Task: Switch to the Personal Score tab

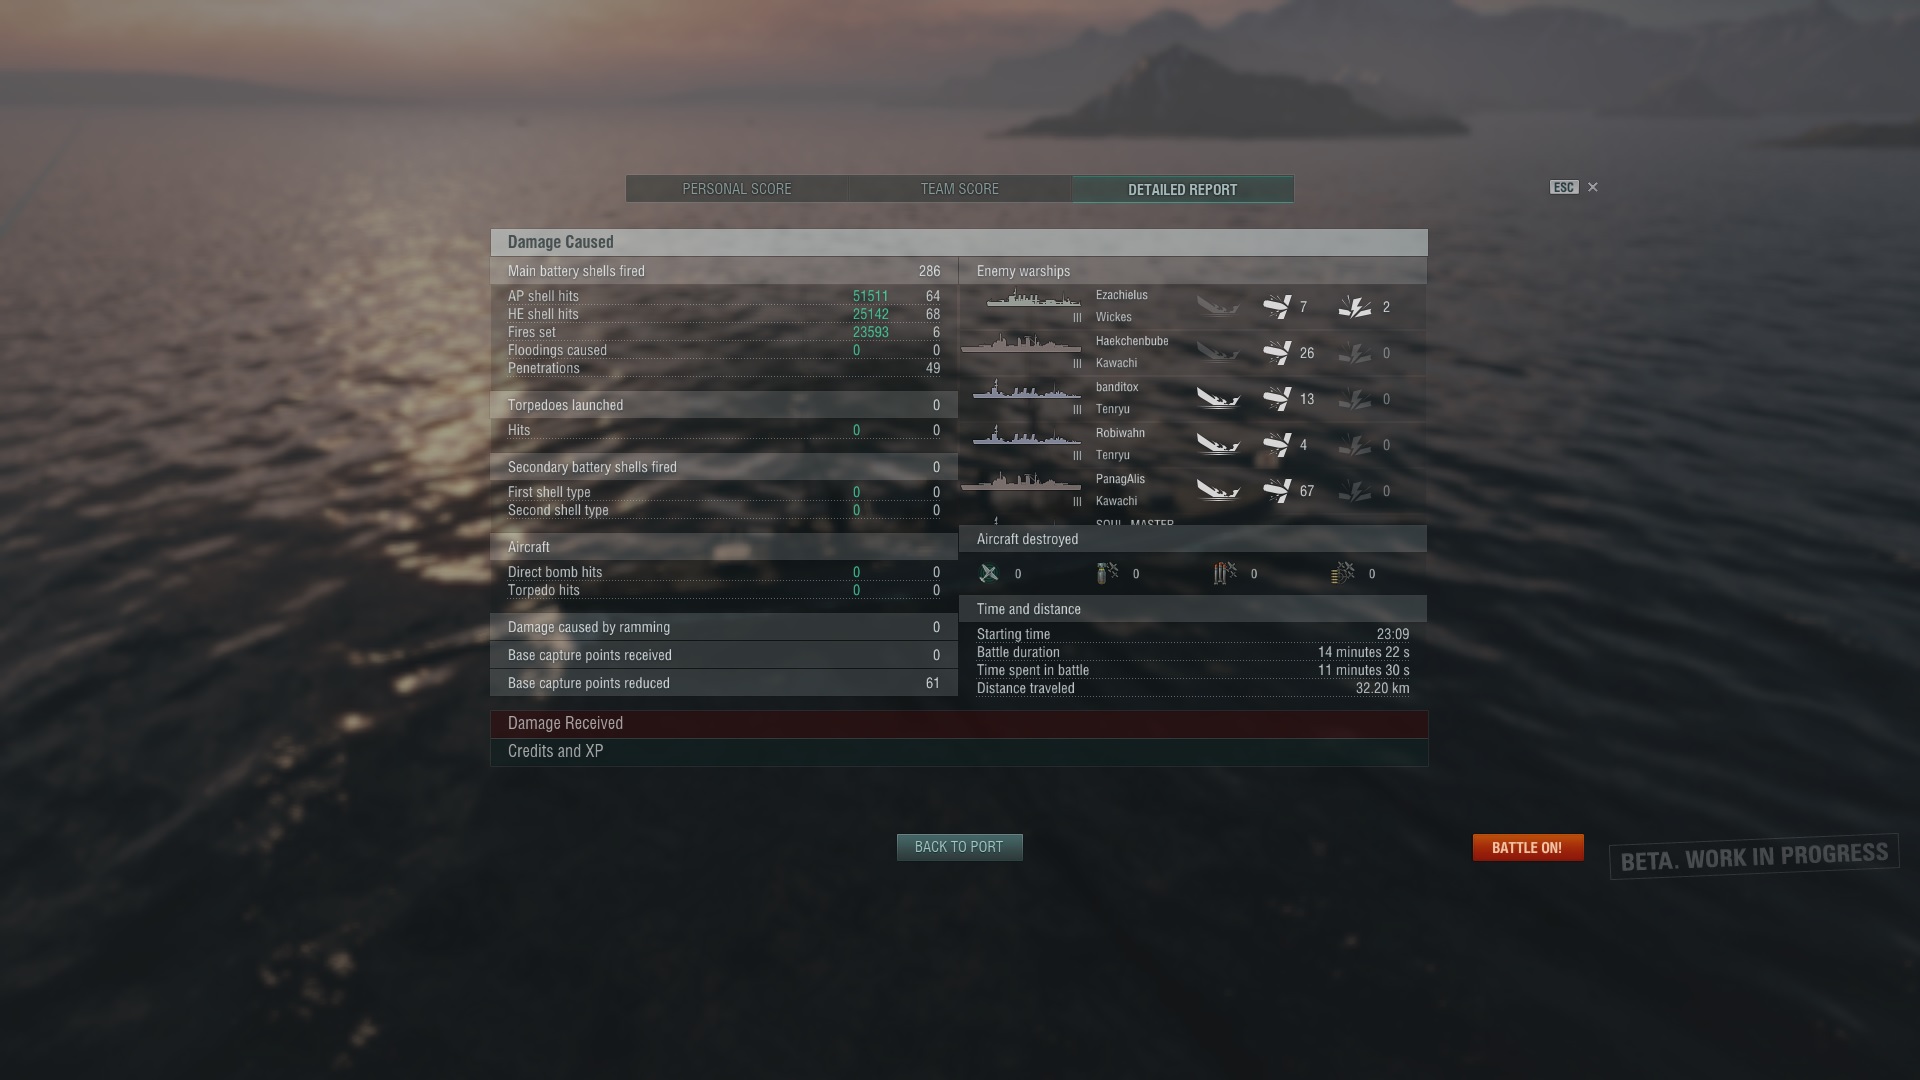Action: [737, 189]
